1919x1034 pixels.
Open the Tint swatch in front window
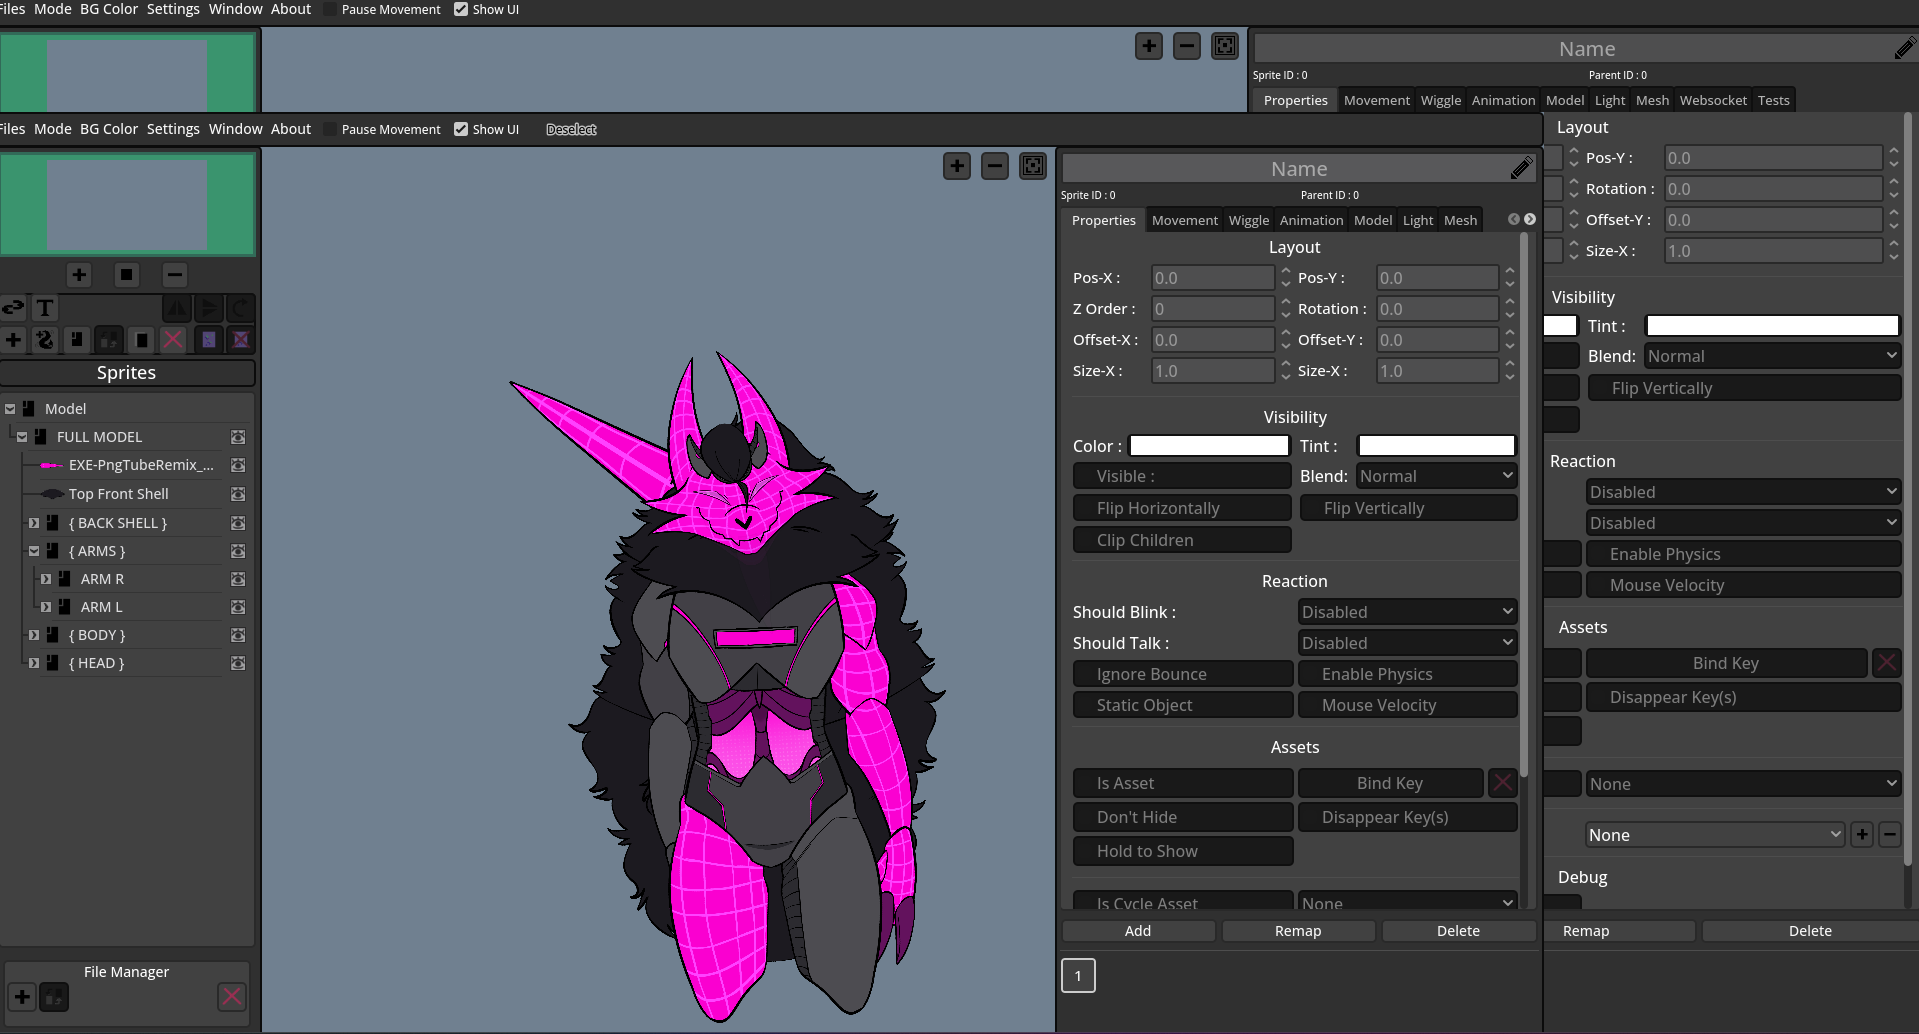coord(1436,446)
